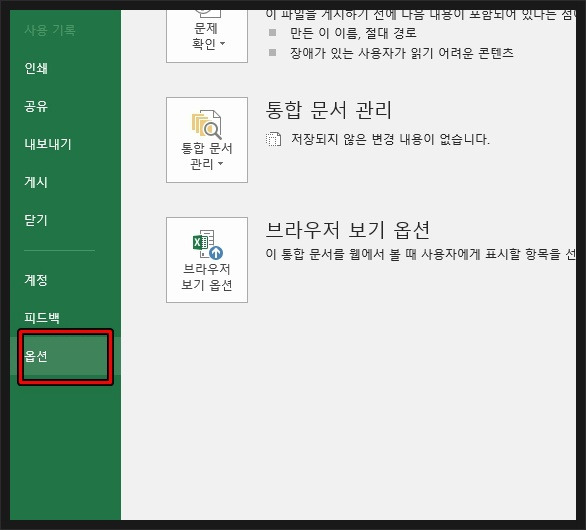Choose 닫기 (Close) in the sidebar
This screenshot has width=586, height=530.
click(36, 220)
